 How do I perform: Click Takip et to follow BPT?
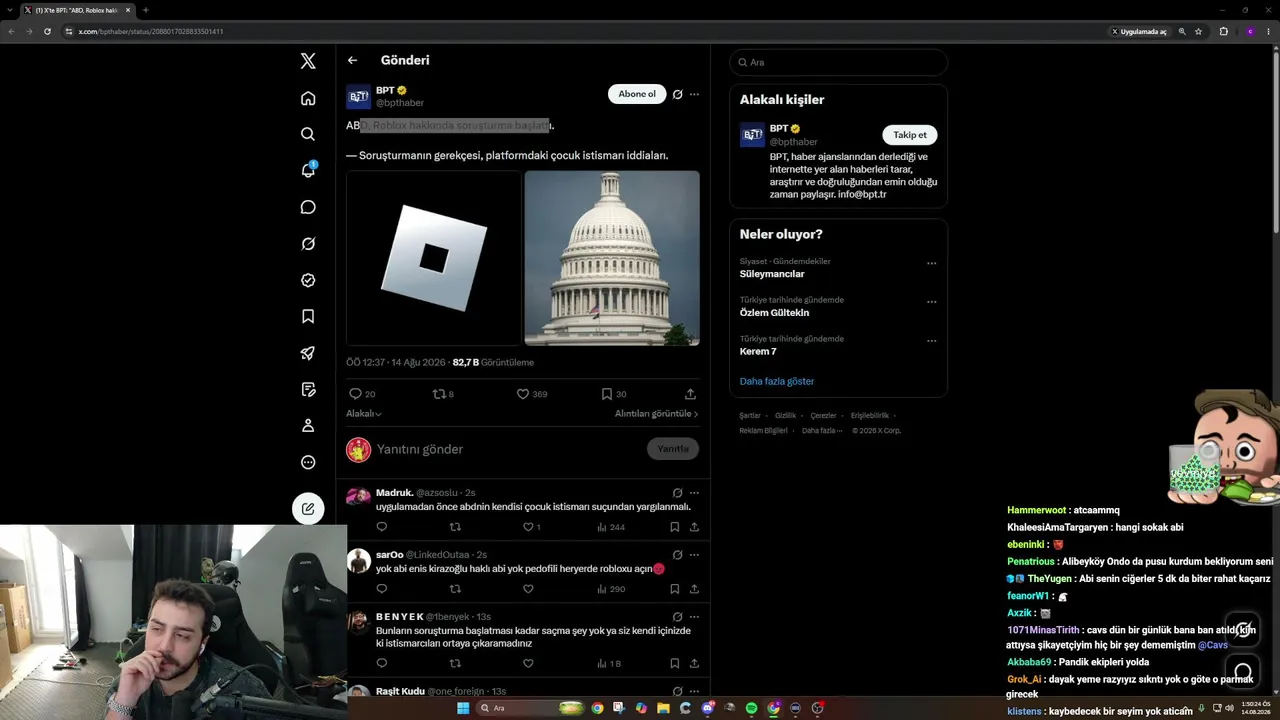click(910, 135)
